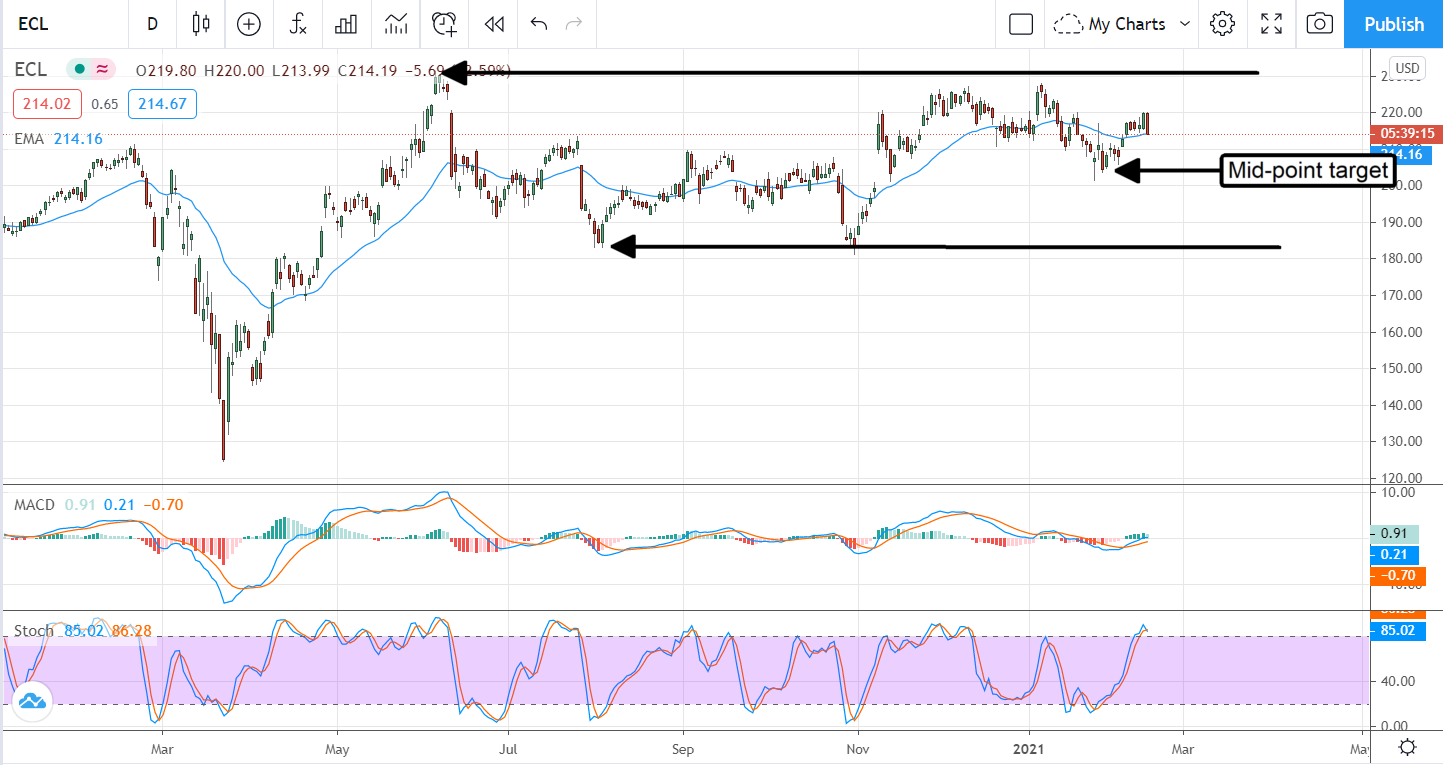Take a chart snapshot with the camera icon
1443x765 pixels.
point(1320,24)
